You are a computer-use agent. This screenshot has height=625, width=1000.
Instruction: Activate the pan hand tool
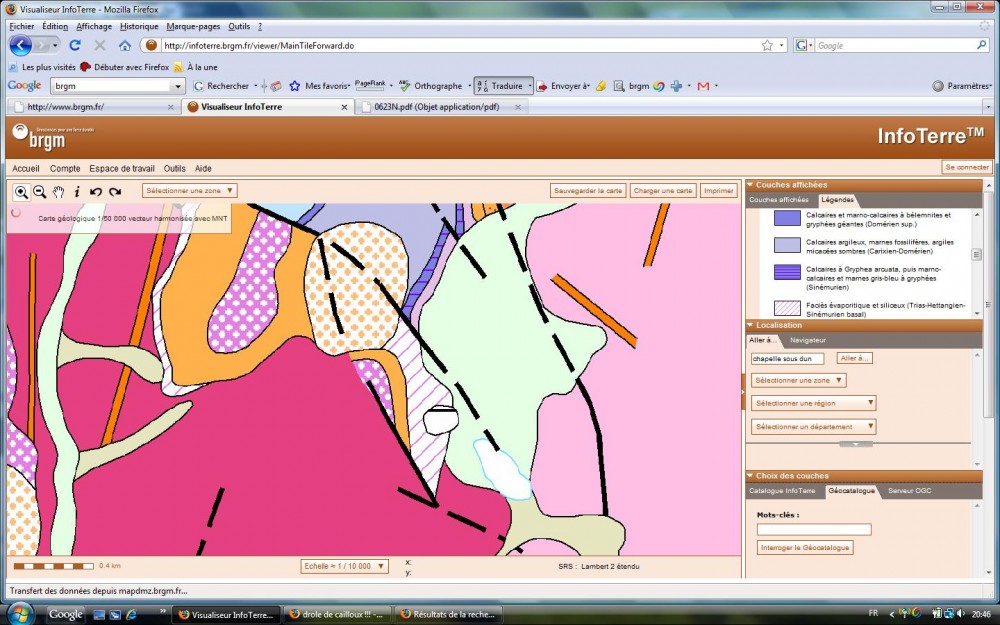[x=59, y=191]
